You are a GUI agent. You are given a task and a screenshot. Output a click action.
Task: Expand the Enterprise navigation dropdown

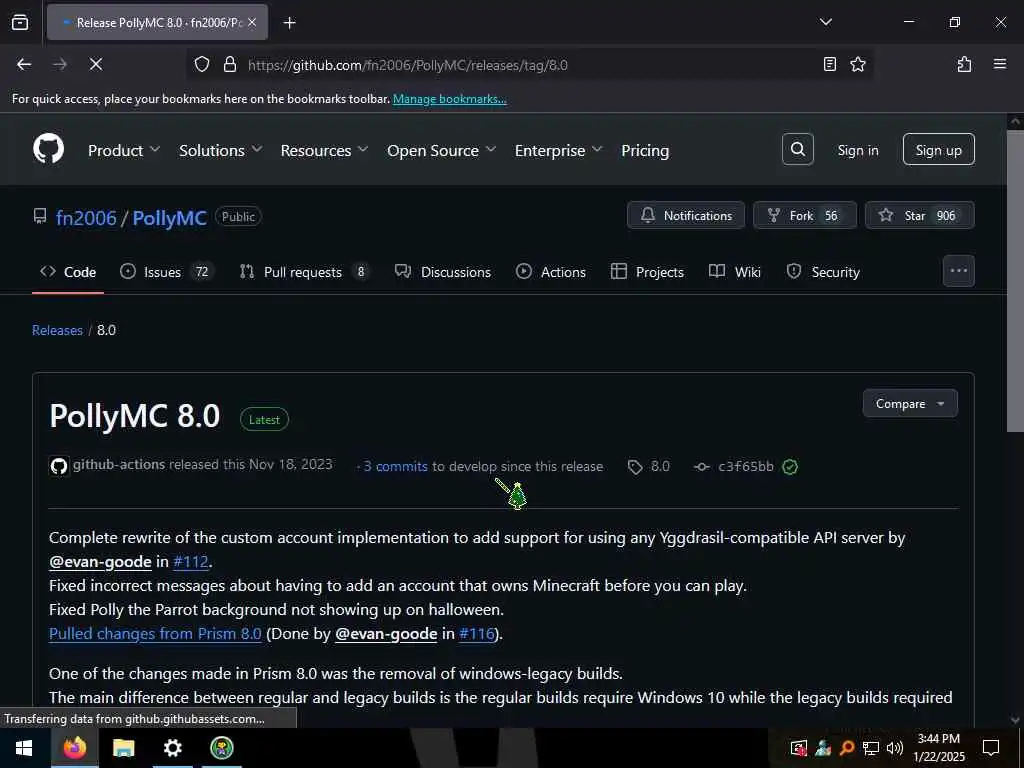pyautogui.click(x=558, y=150)
